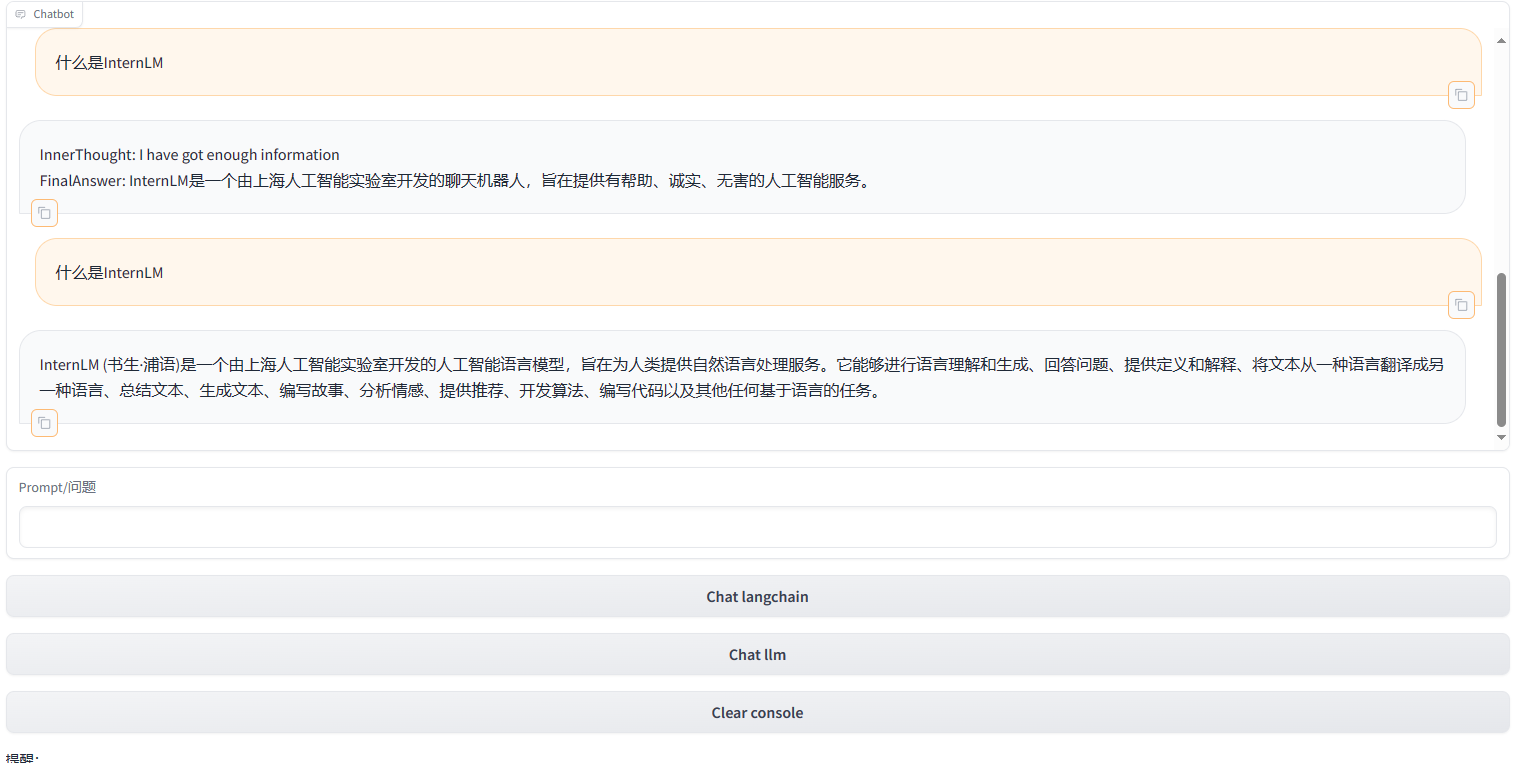Click the 'InternLM (书生·浦语)是一个' response text
This screenshot has height=763, width=1535.
(x=742, y=378)
